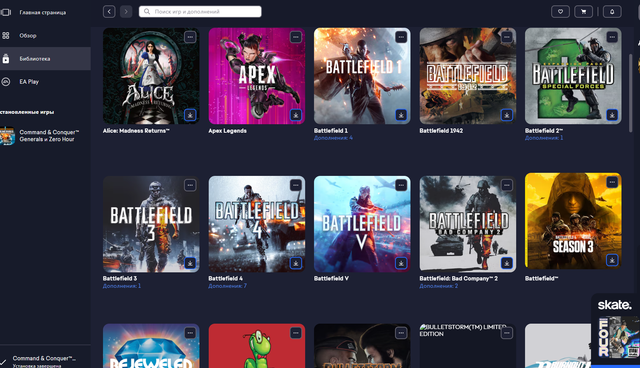
Task: Open Battlefield Season 3 options menu
Action: (x=612, y=182)
